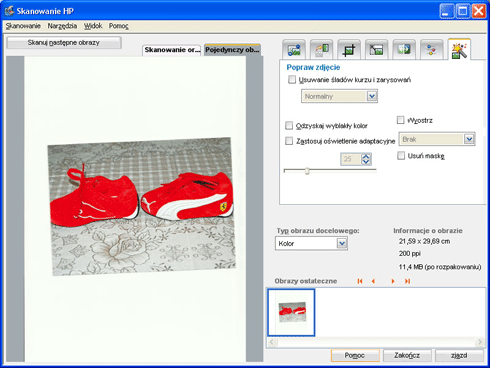Select the red shoes final image thumbnail
490x368 pixels.
[291, 312]
